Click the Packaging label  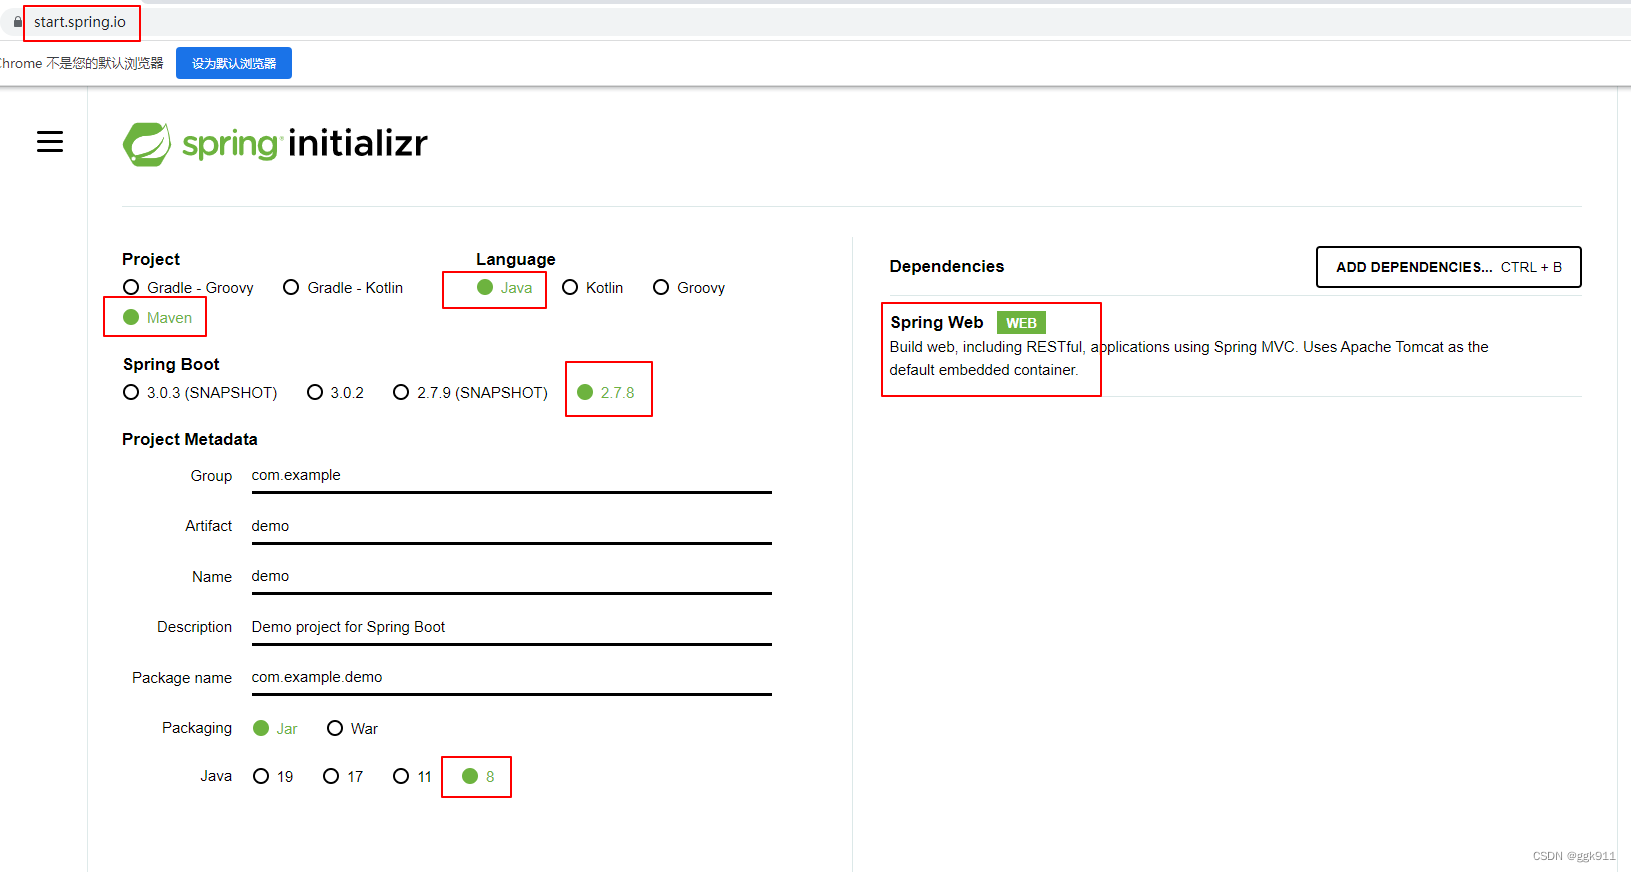click(x=197, y=728)
